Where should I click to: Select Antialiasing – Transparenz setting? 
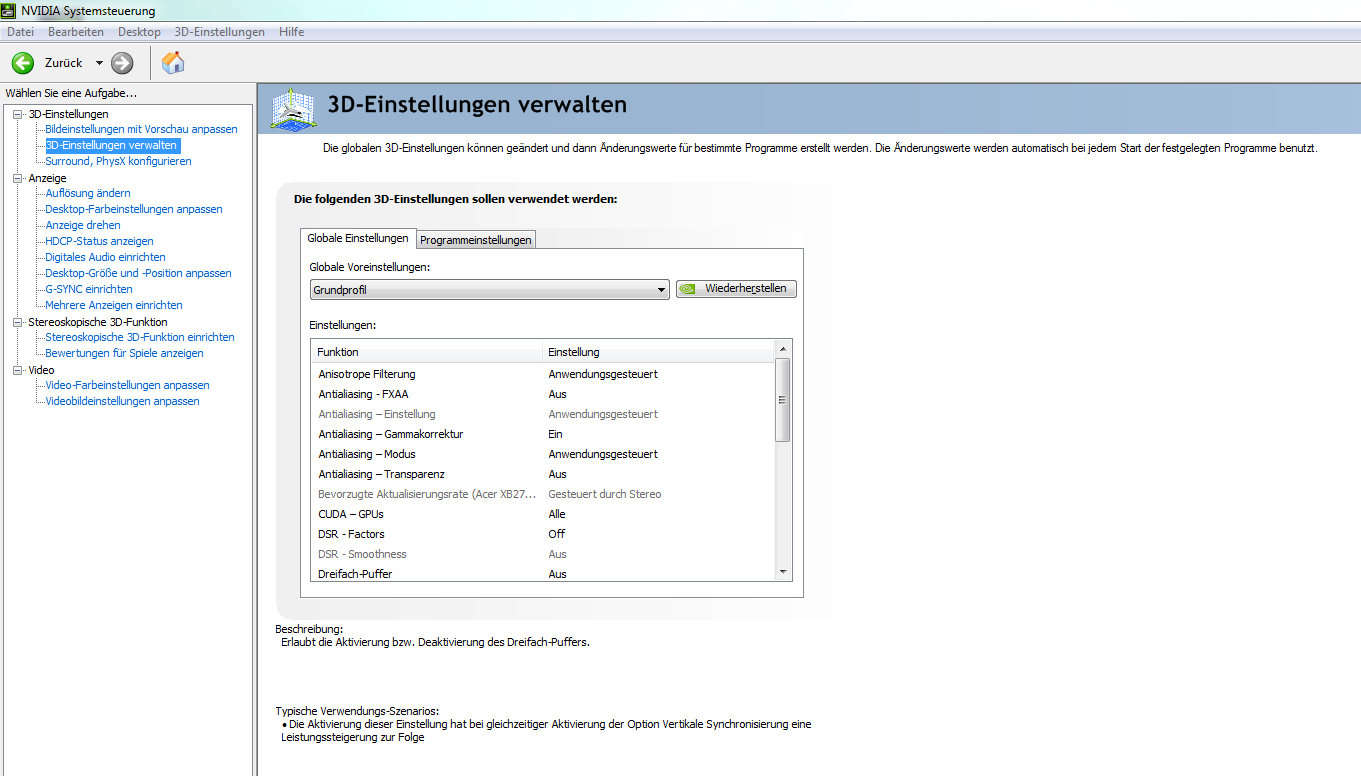543,474
